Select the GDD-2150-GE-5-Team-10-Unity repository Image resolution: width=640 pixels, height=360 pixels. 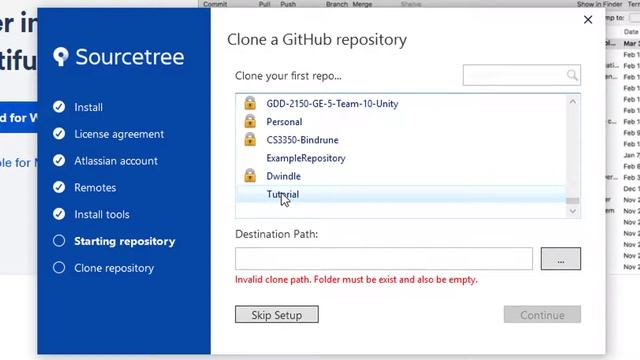(401, 104)
